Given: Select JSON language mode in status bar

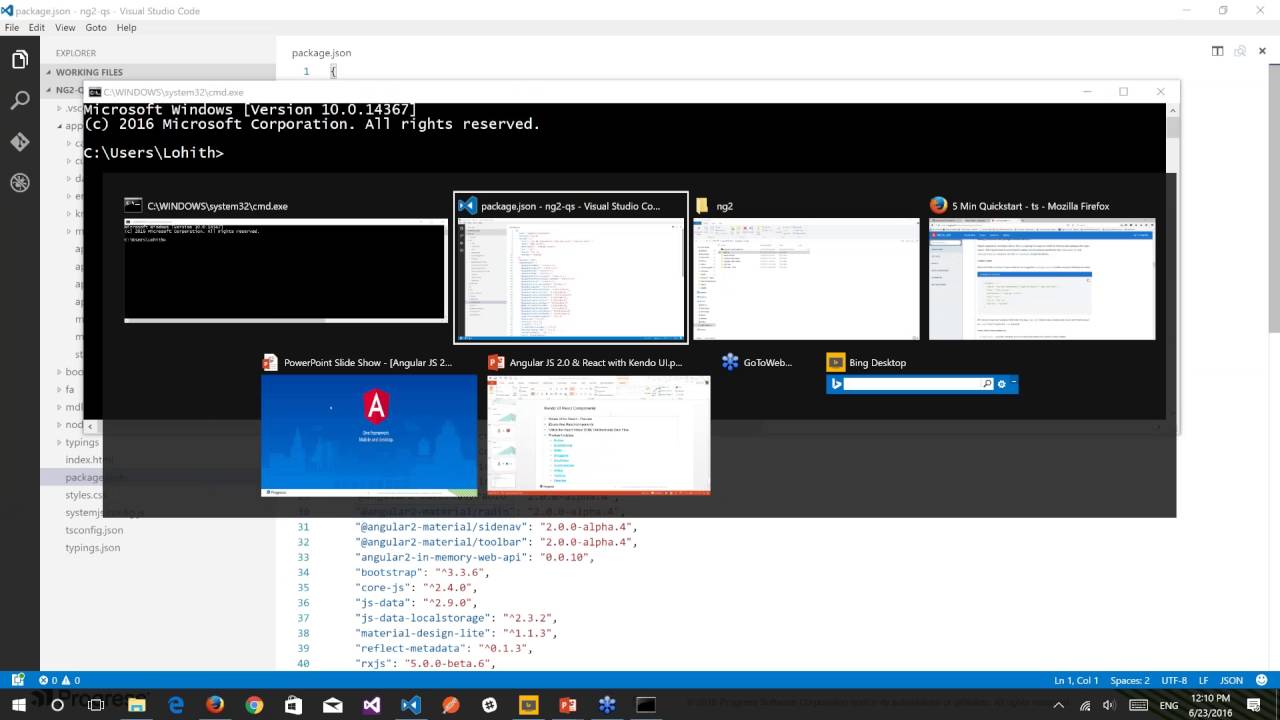Looking at the screenshot, I should click(1231, 680).
